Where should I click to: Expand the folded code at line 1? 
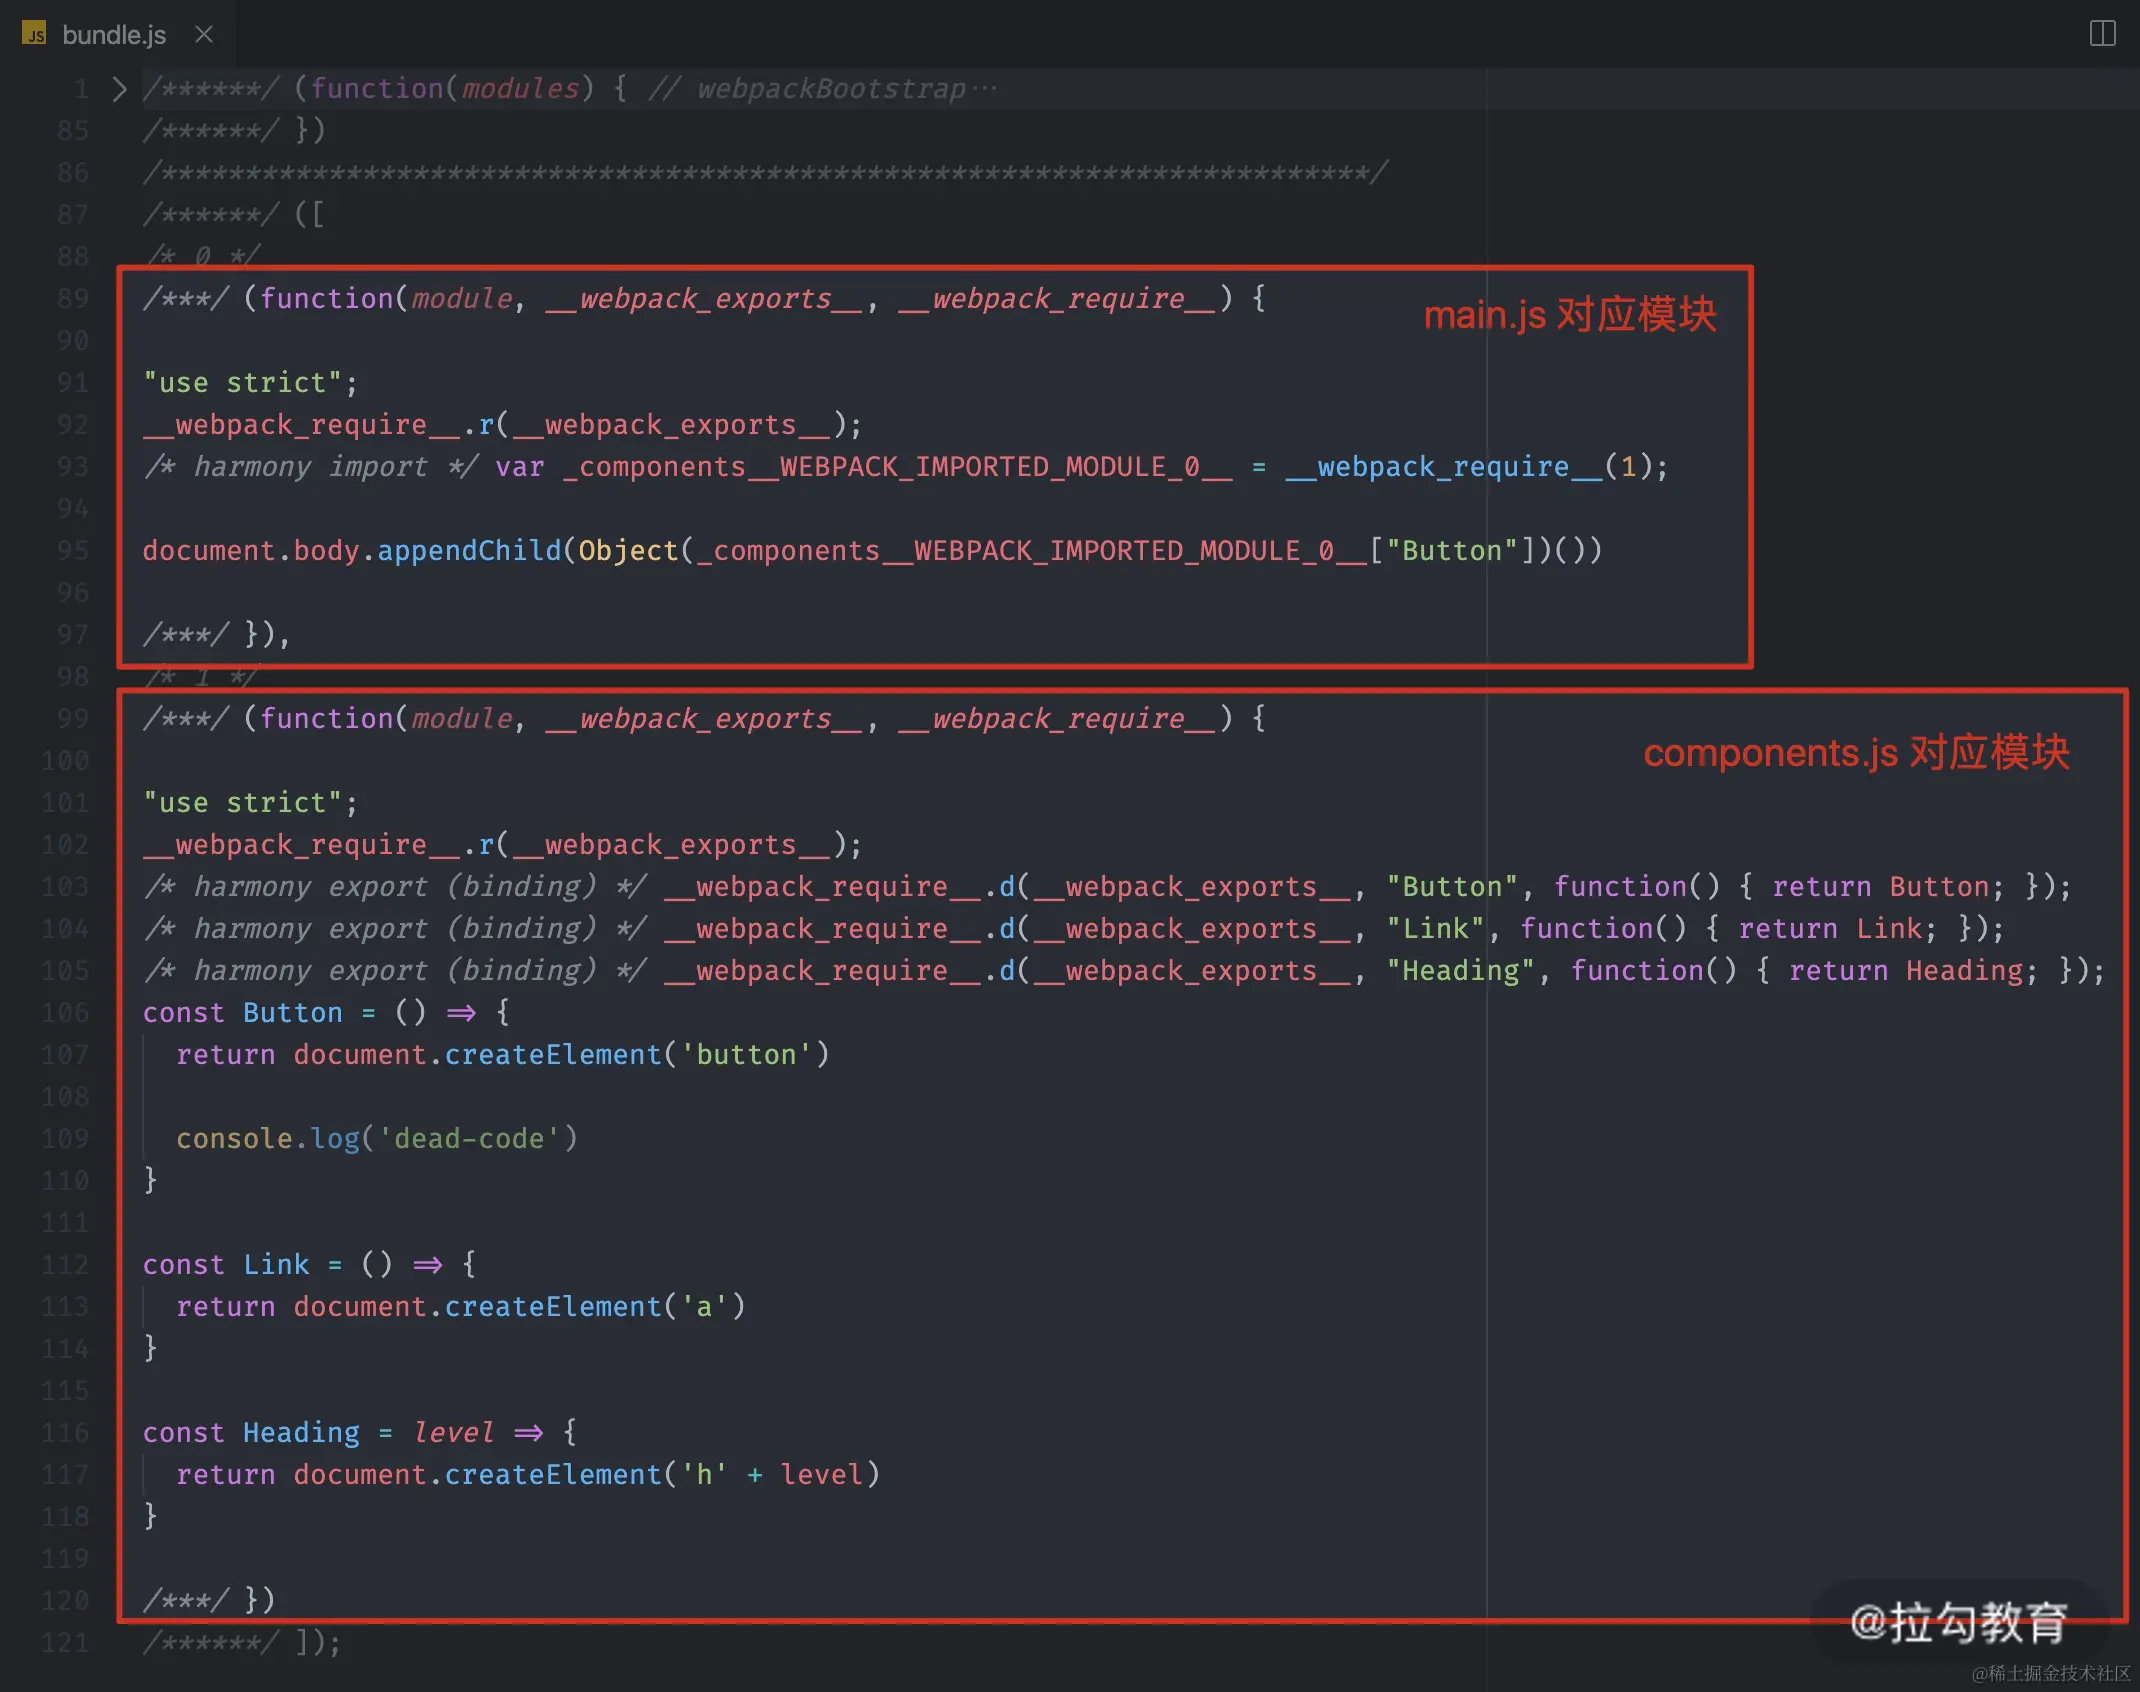120,89
